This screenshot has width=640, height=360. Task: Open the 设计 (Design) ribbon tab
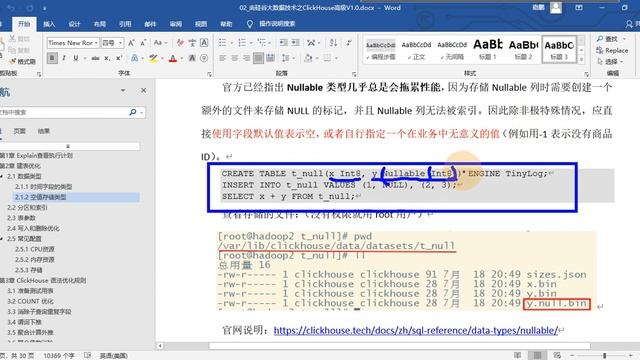click(x=74, y=24)
